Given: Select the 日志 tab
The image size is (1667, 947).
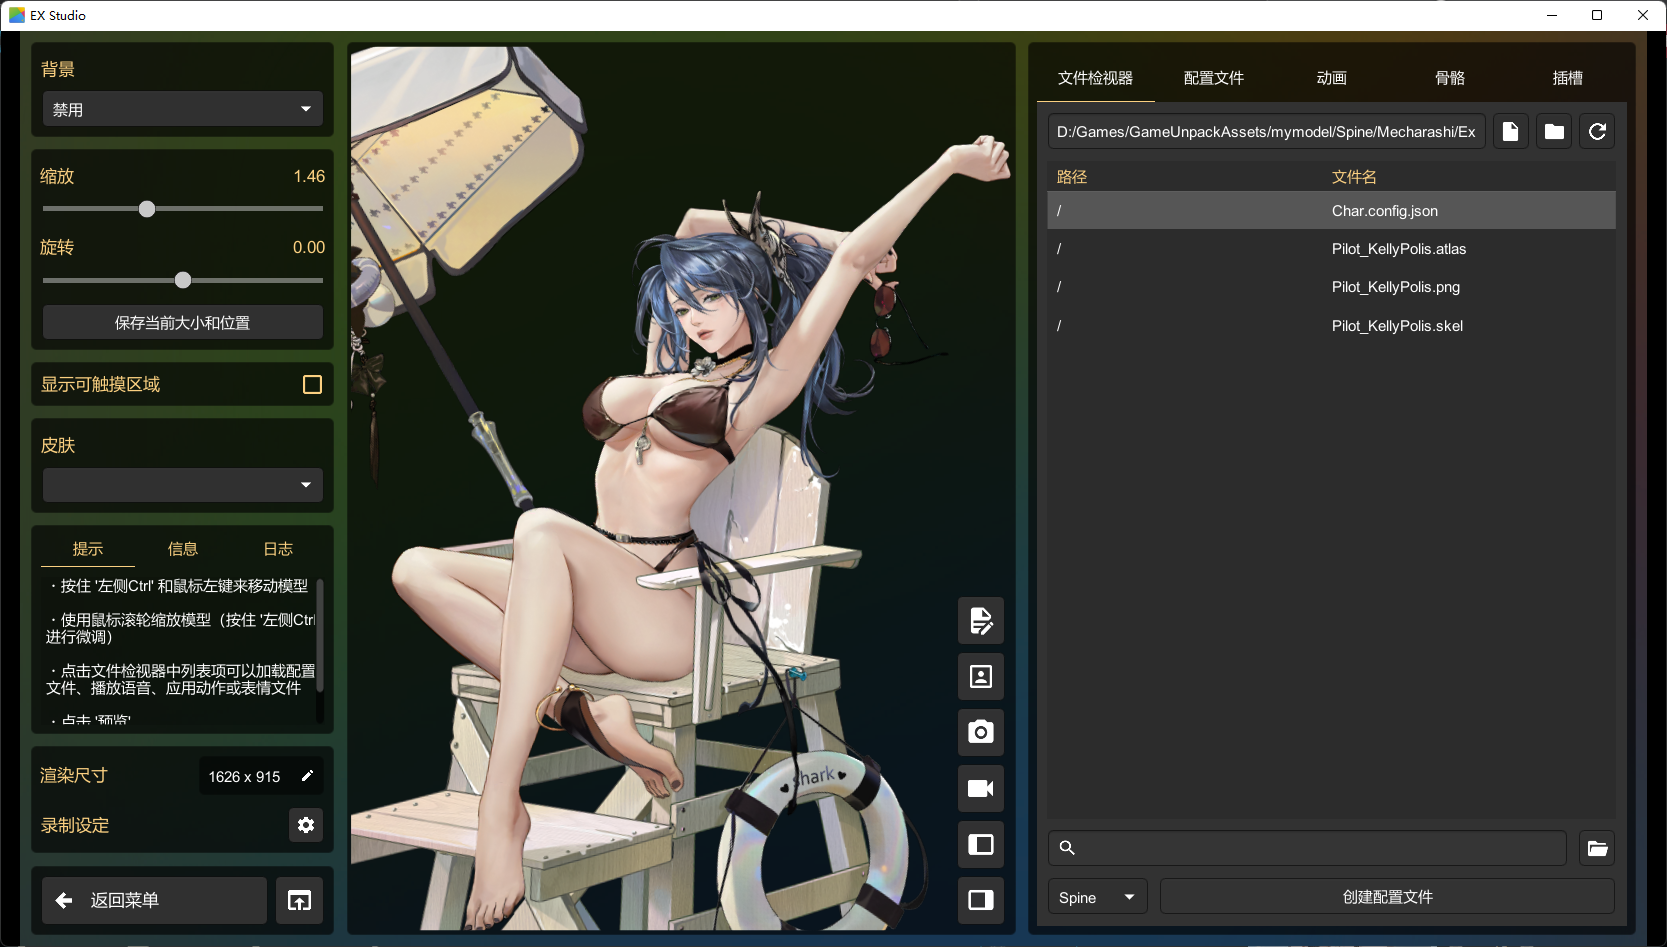Looking at the screenshot, I should coord(278,549).
